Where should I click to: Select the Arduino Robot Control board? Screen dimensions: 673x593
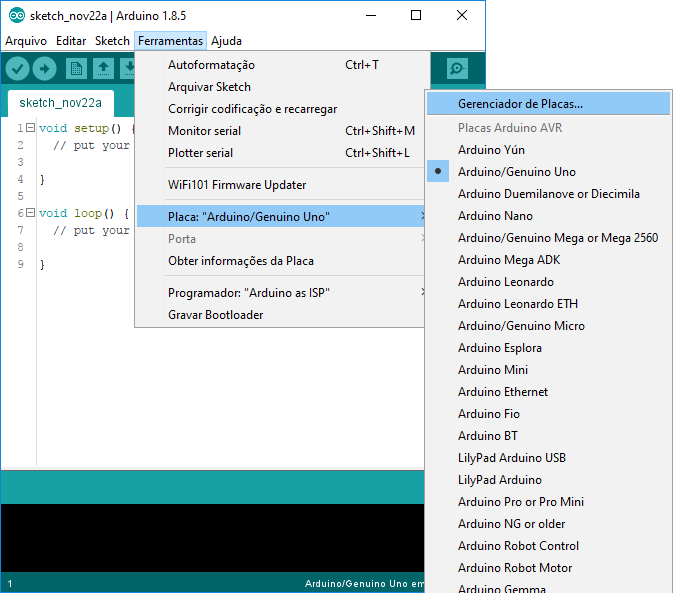[549, 545]
